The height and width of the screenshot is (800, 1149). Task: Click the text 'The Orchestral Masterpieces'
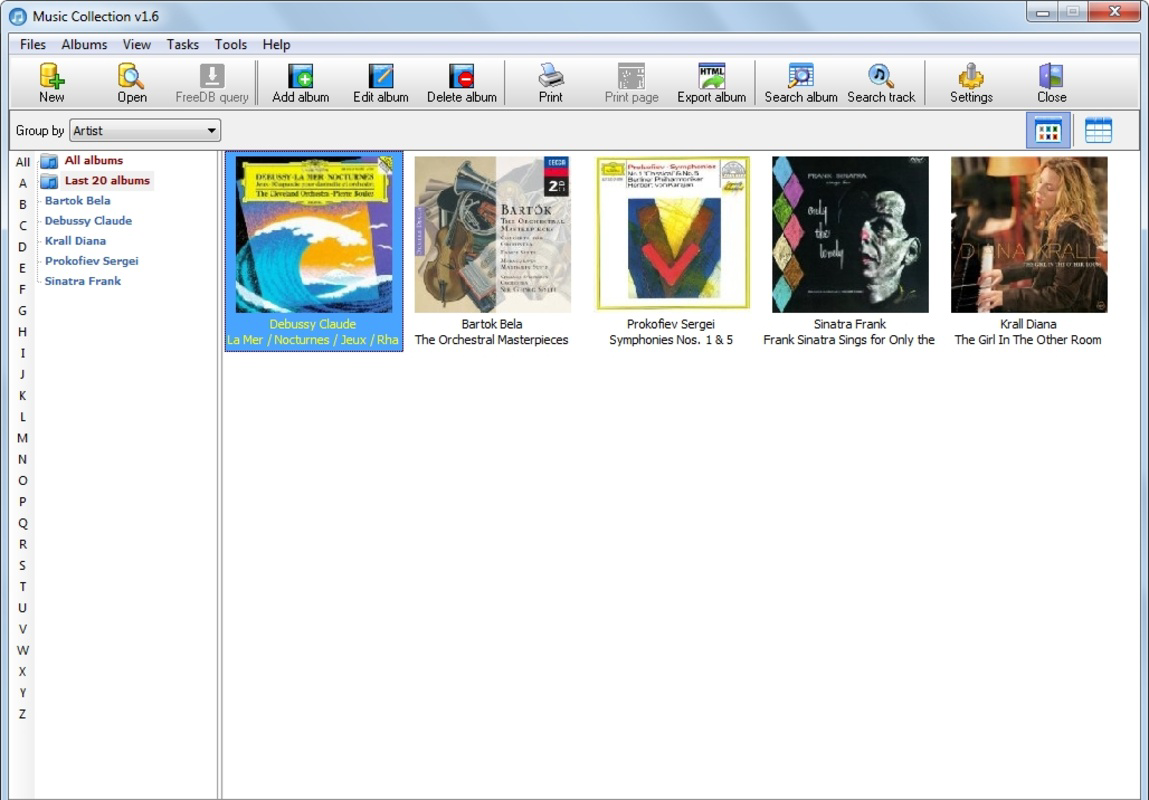click(x=492, y=340)
